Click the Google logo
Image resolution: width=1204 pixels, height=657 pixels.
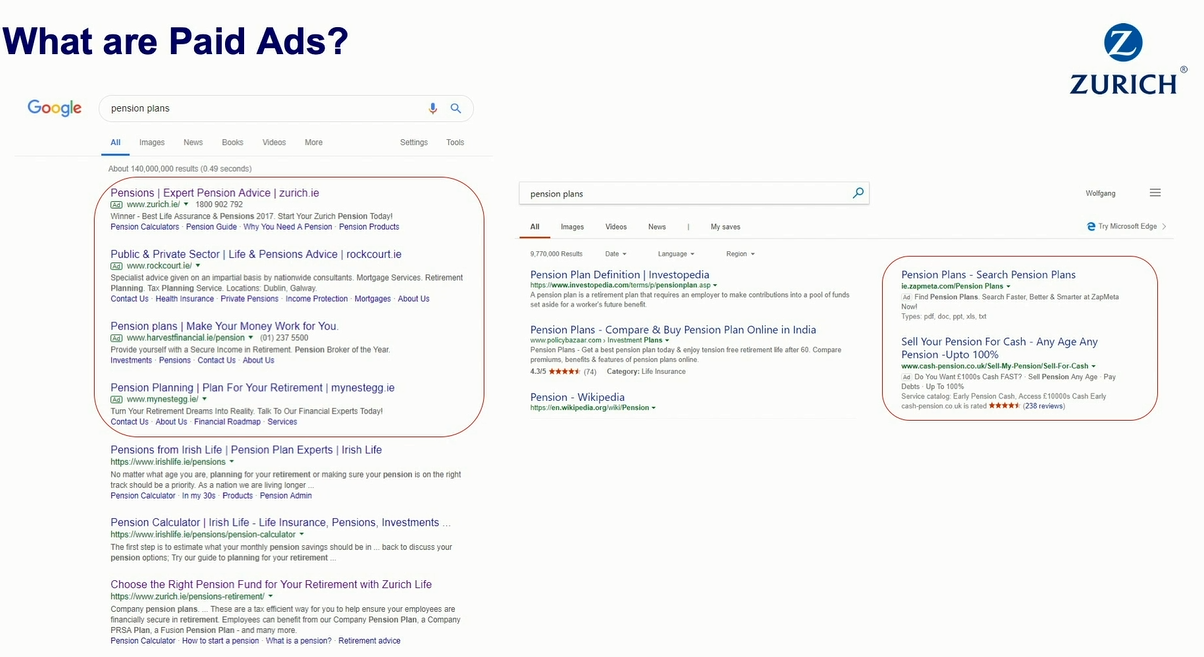(55, 108)
